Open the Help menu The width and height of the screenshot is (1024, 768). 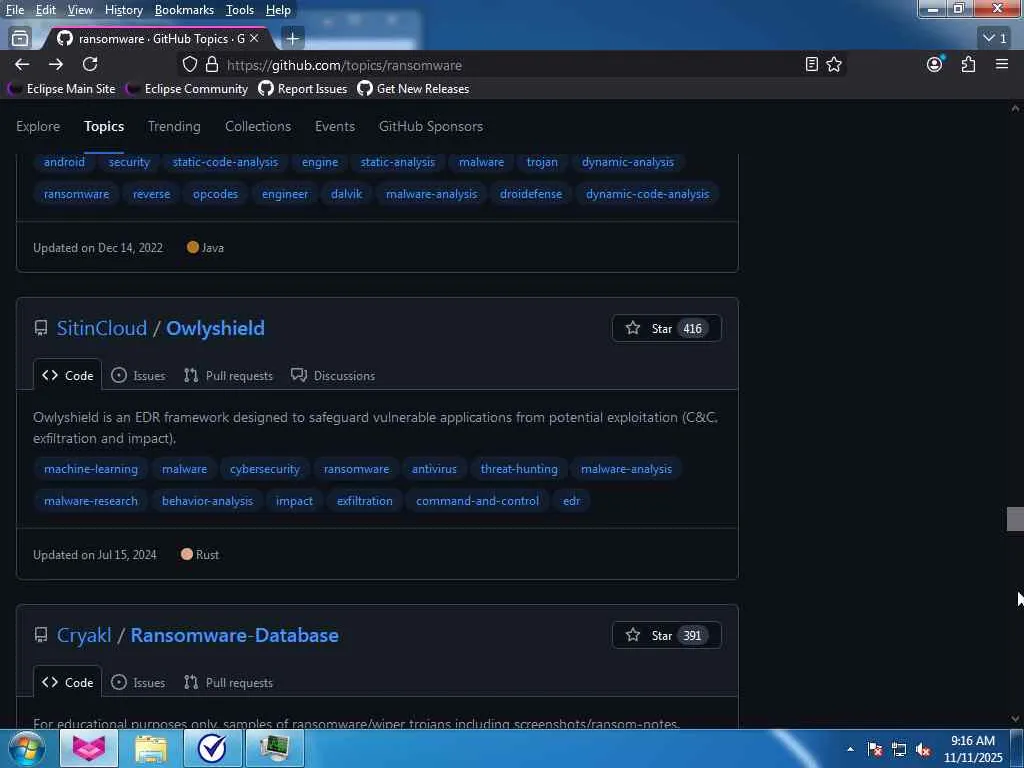278,10
